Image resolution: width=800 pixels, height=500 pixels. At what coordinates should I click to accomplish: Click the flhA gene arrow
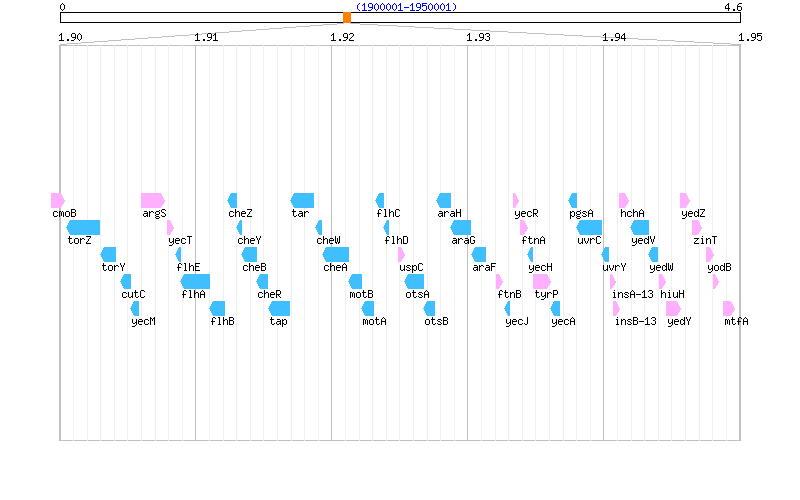click(x=195, y=281)
